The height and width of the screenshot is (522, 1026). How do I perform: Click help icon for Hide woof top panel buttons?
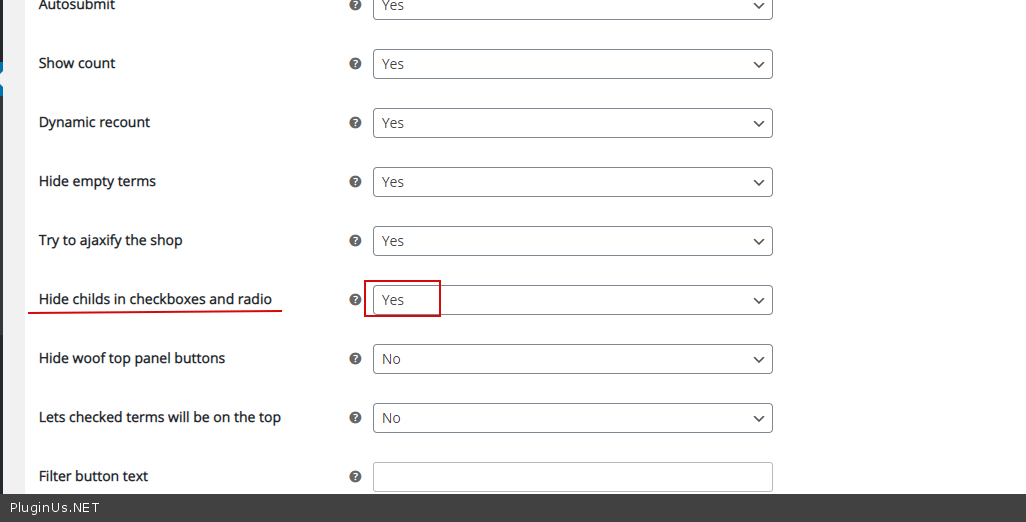click(x=355, y=358)
